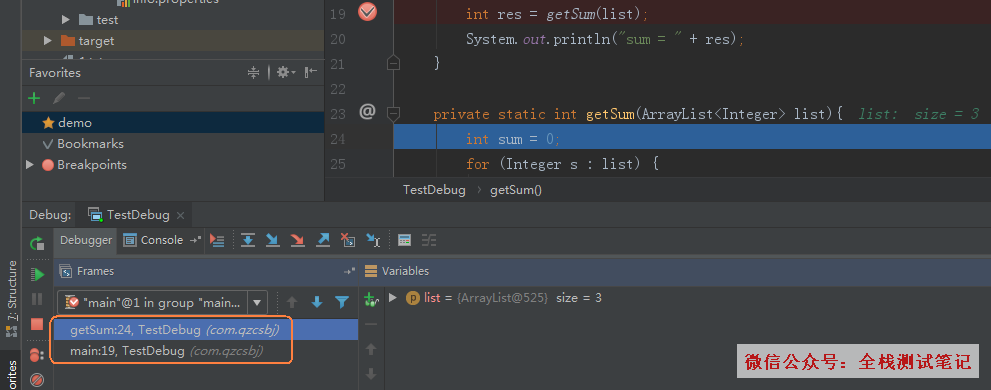Click the thread dropdown arrow button
The height and width of the screenshot is (390, 991).
[257, 303]
